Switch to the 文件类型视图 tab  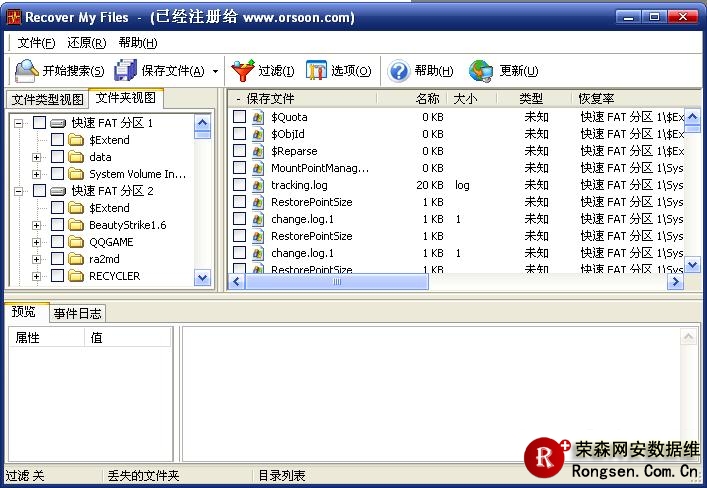tap(47, 99)
